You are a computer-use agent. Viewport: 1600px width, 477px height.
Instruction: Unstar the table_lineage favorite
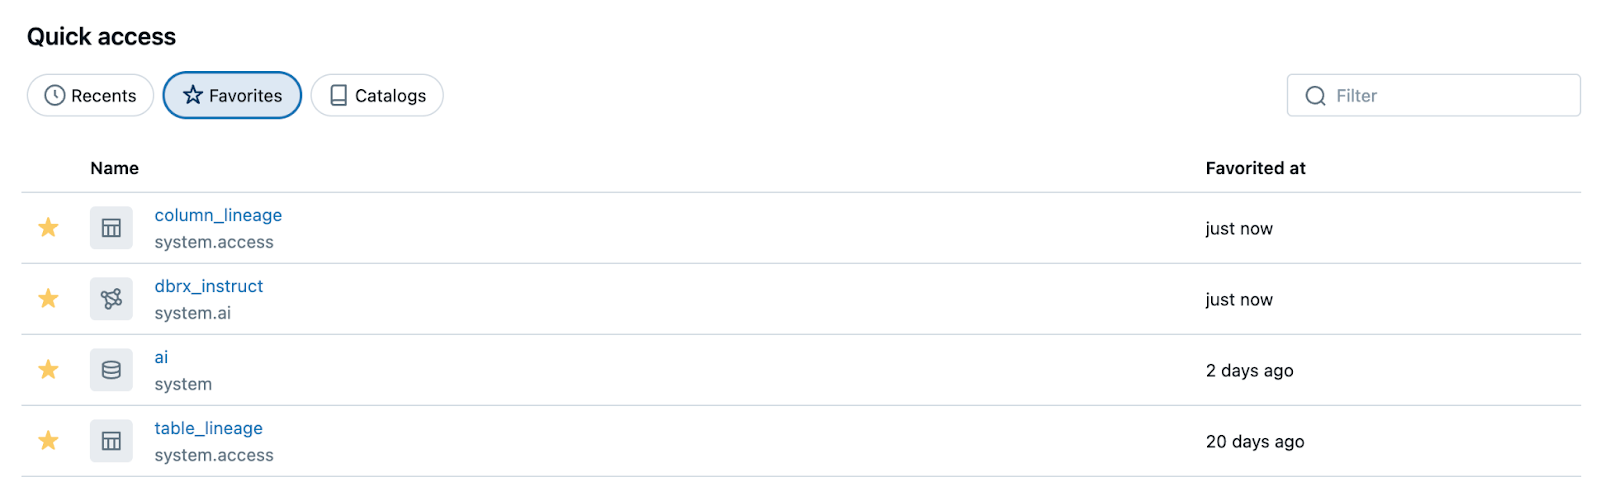point(48,441)
